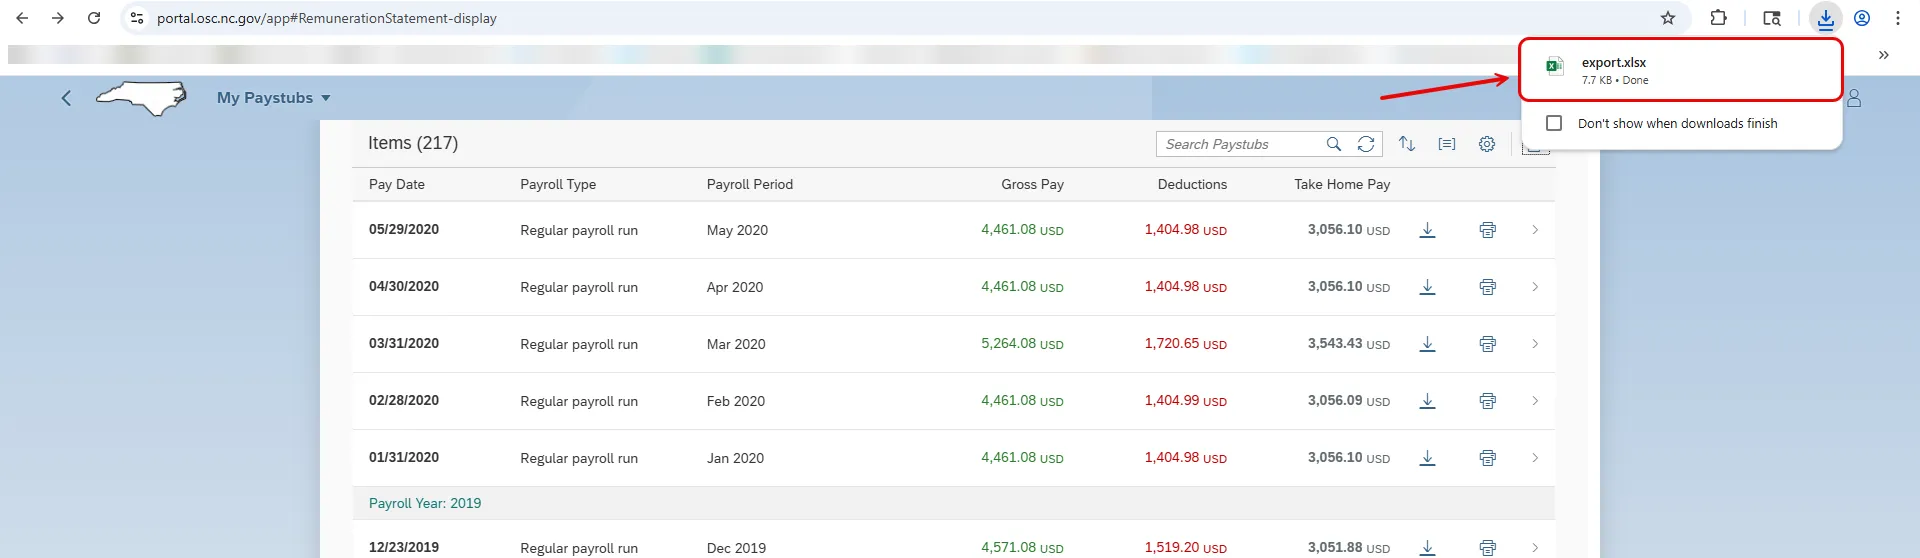The height and width of the screenshot is (558, 1920).
Task: Open details chevron for 02/28/2020 row
Action: 1535,401
